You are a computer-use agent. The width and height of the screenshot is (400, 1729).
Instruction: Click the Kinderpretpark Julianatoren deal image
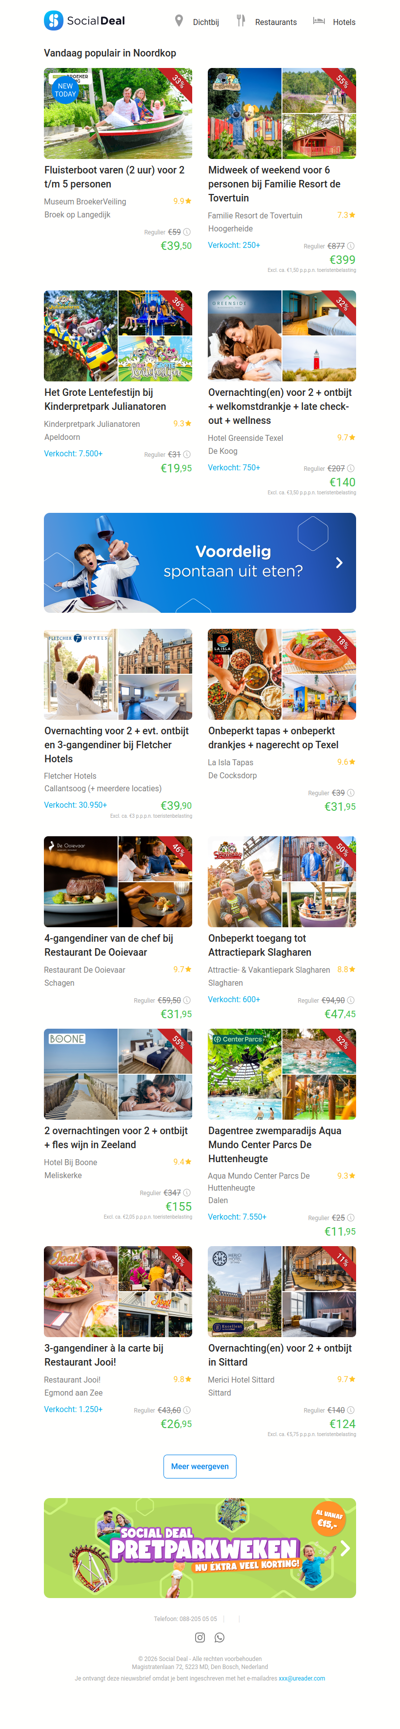point(118,336)
